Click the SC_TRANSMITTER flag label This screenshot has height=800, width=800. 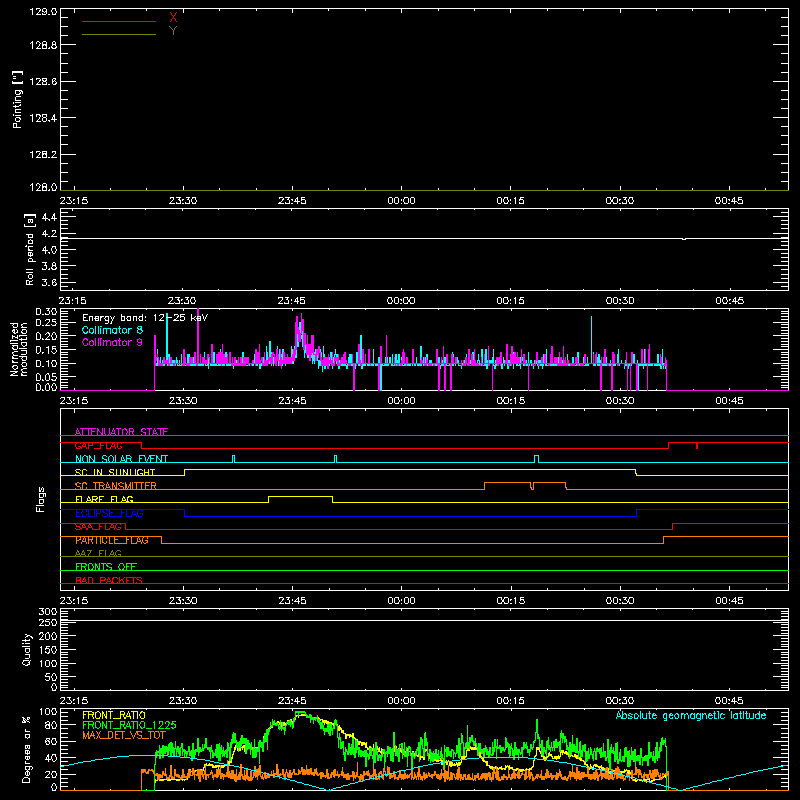point(116,486)
